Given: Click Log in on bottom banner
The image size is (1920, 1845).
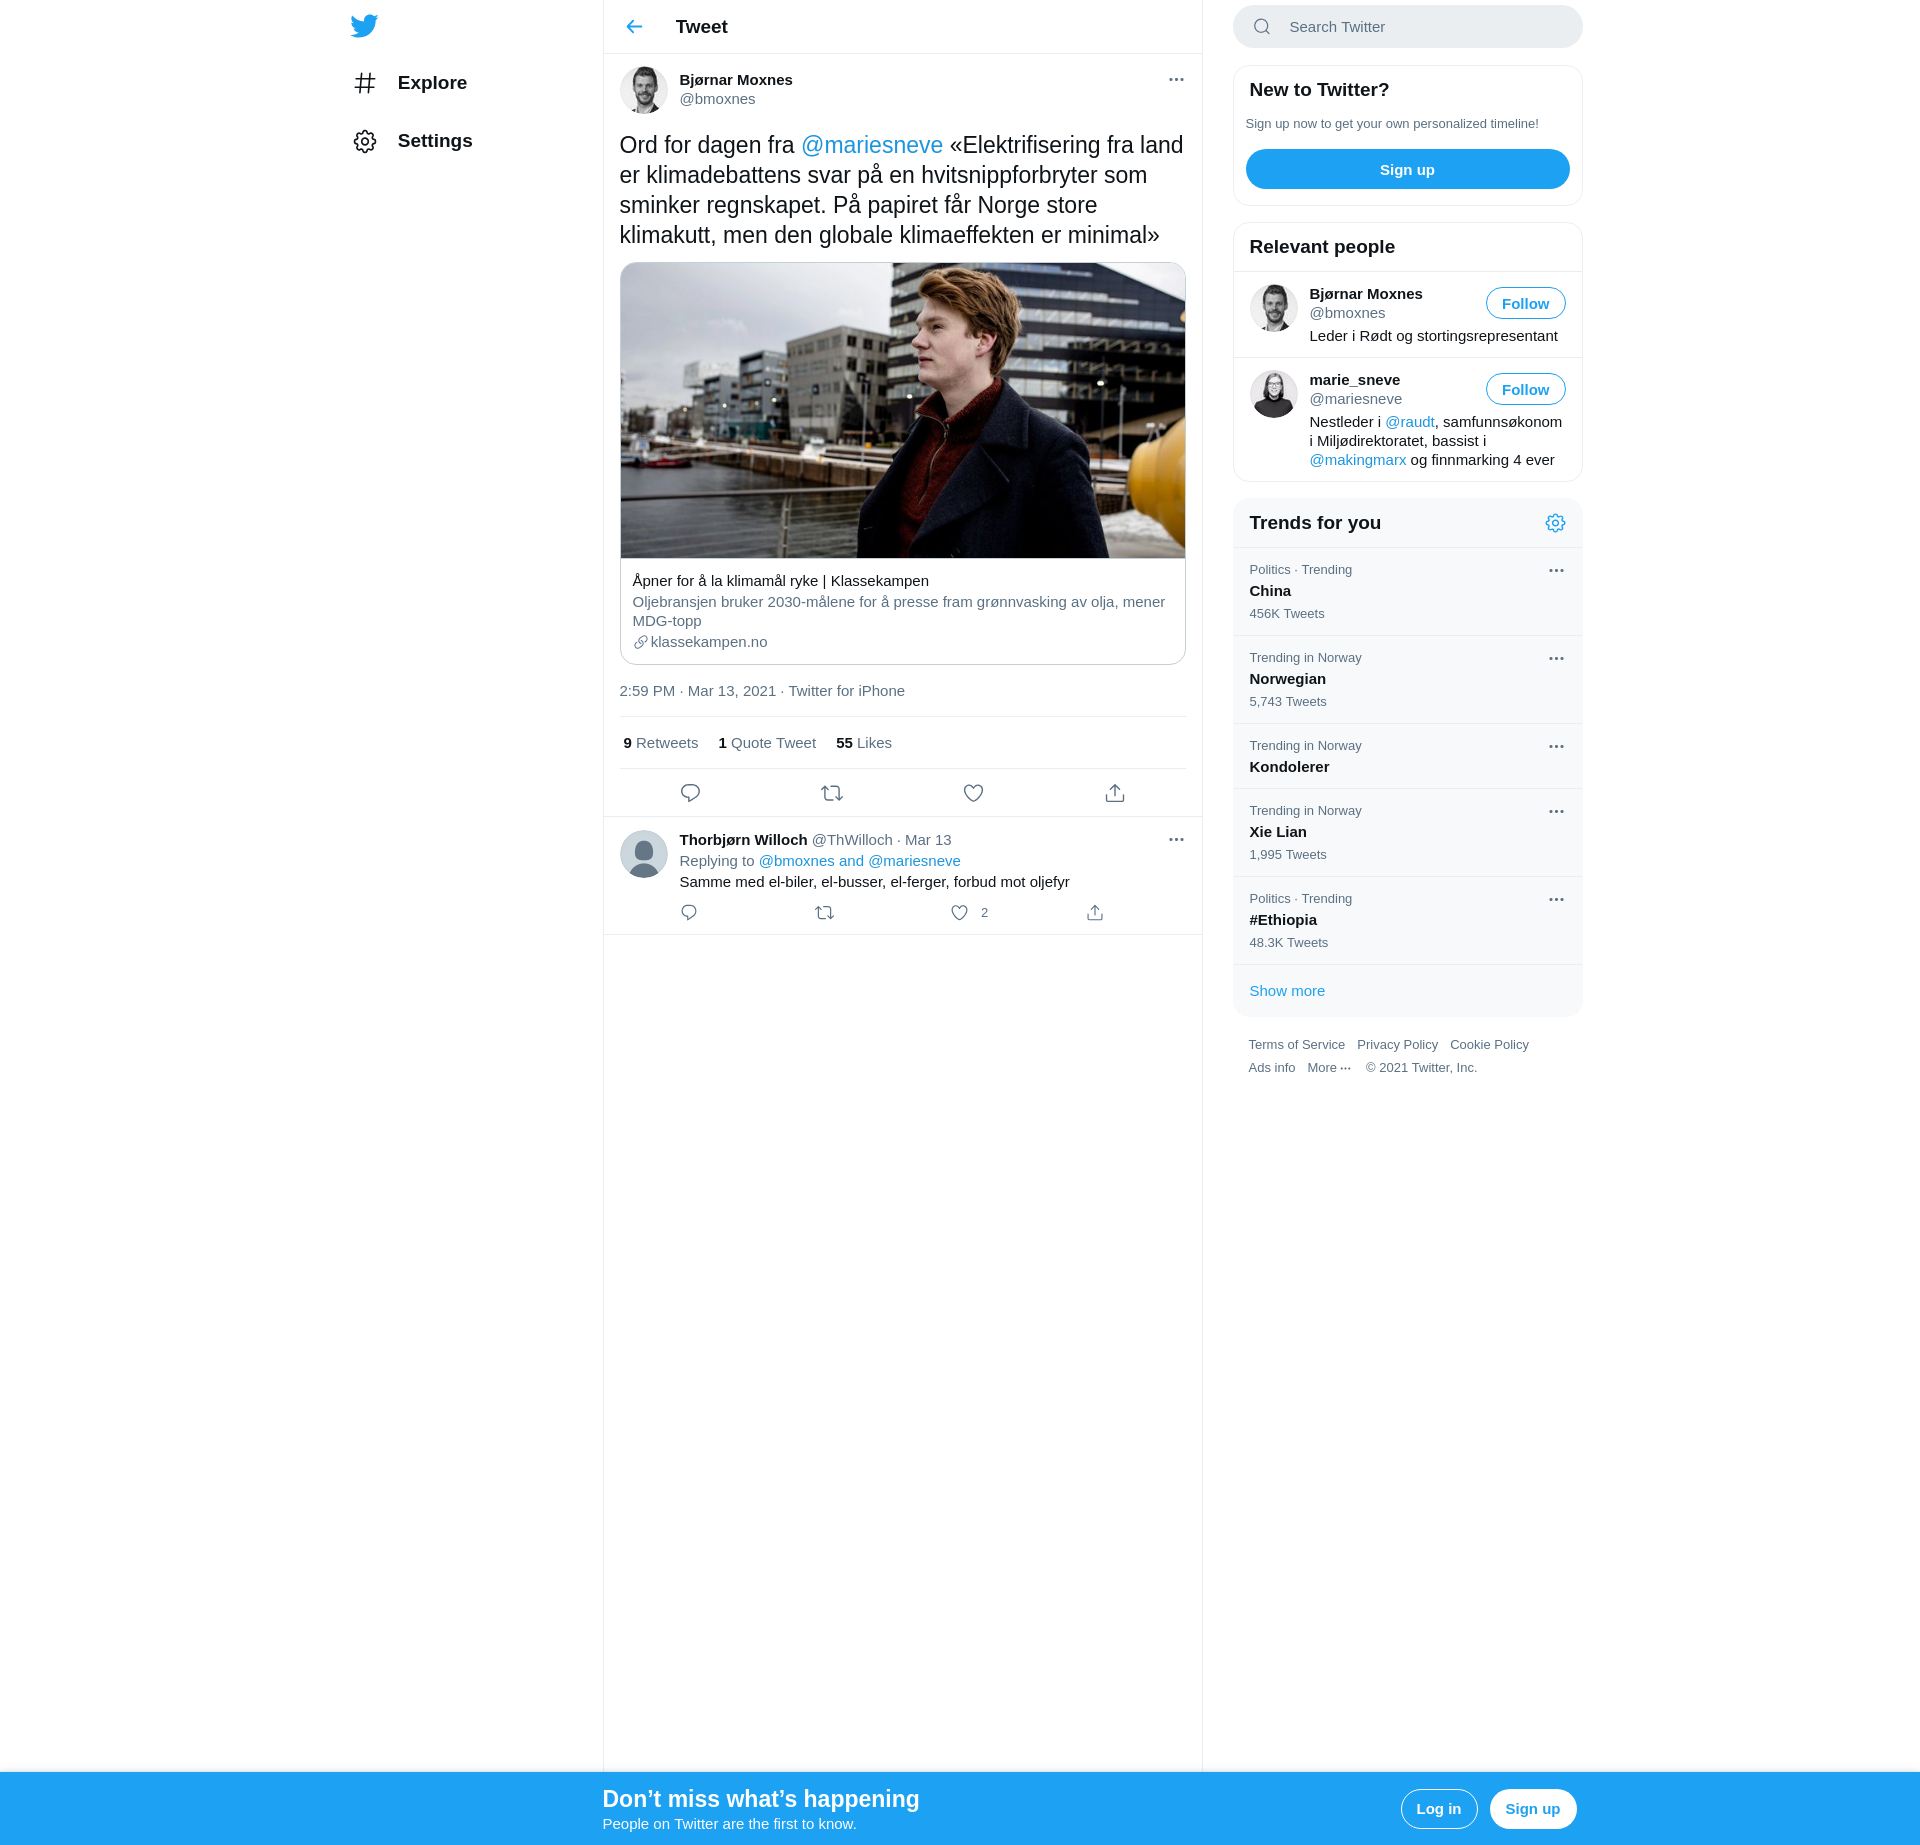Looking at the screenshot, I should pyautogui.click(x=1438, y=1809).
